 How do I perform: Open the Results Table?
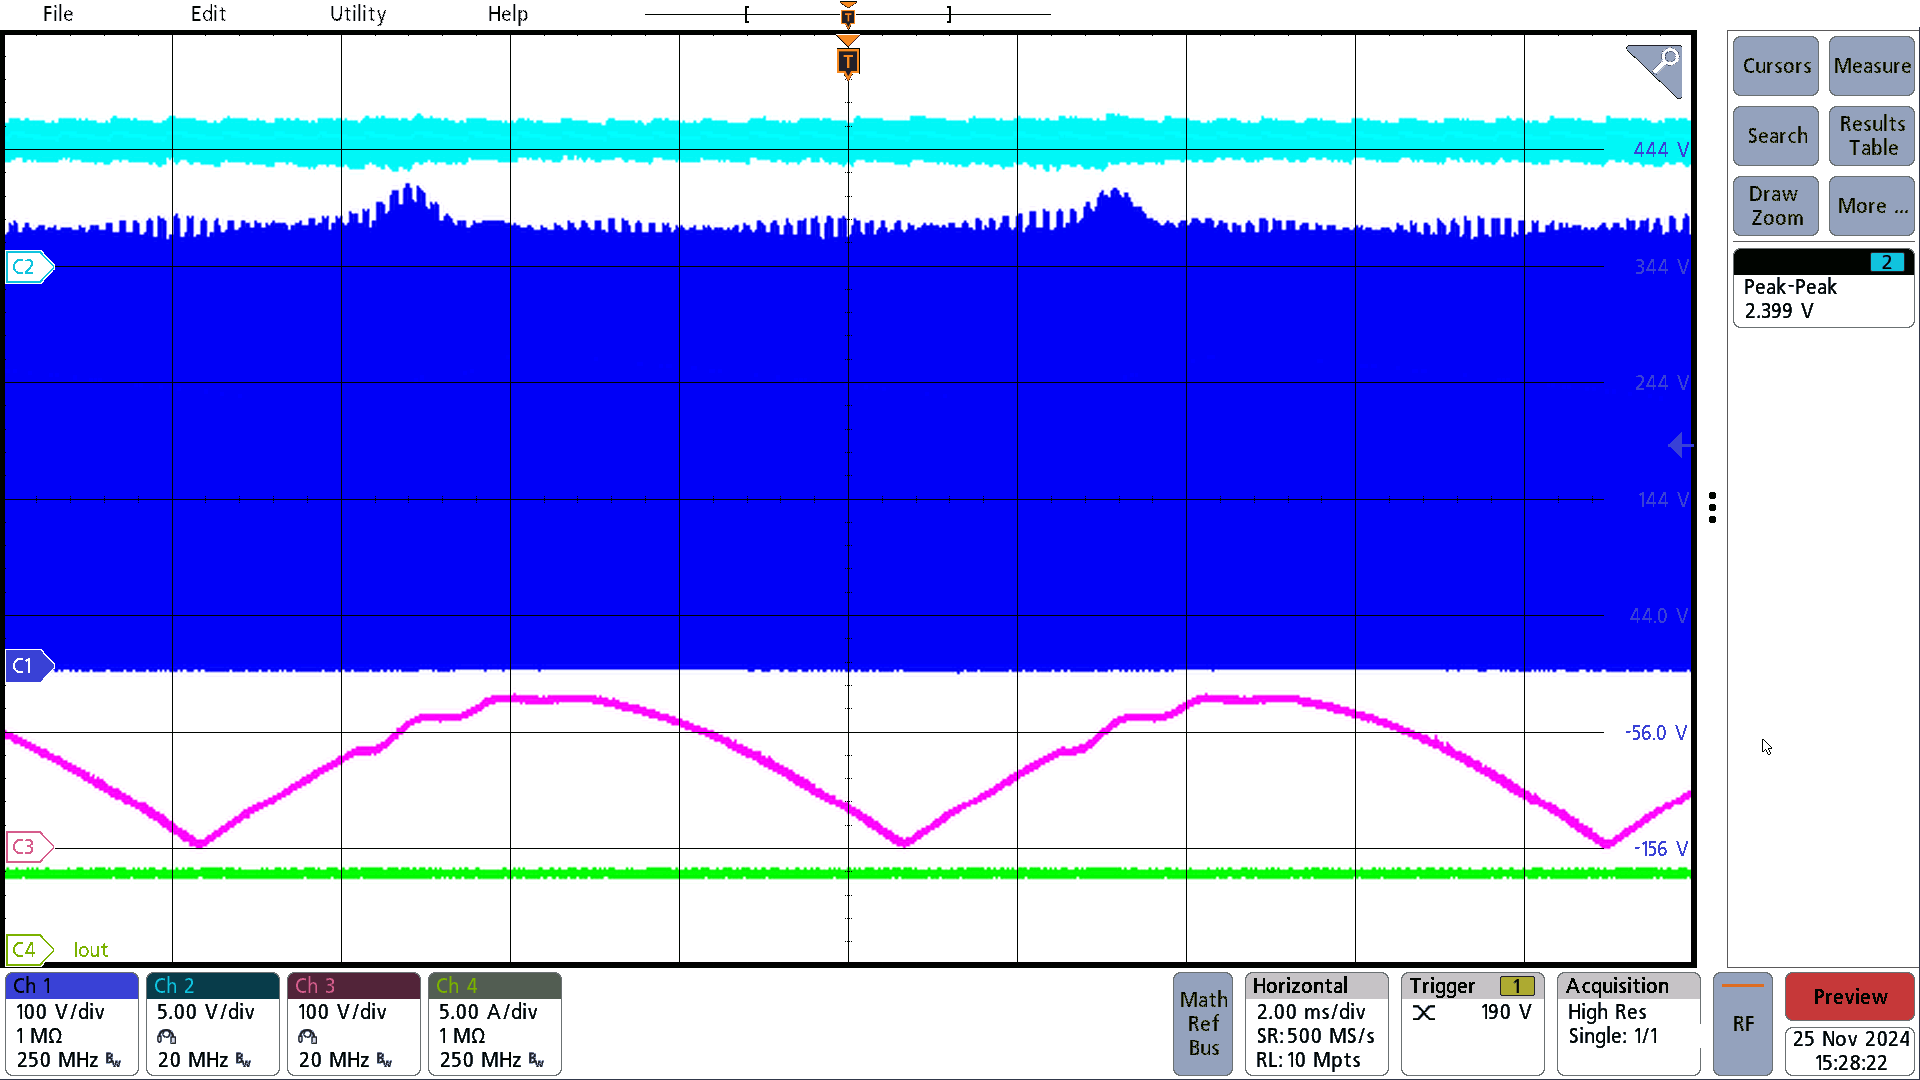[1872, 136]
